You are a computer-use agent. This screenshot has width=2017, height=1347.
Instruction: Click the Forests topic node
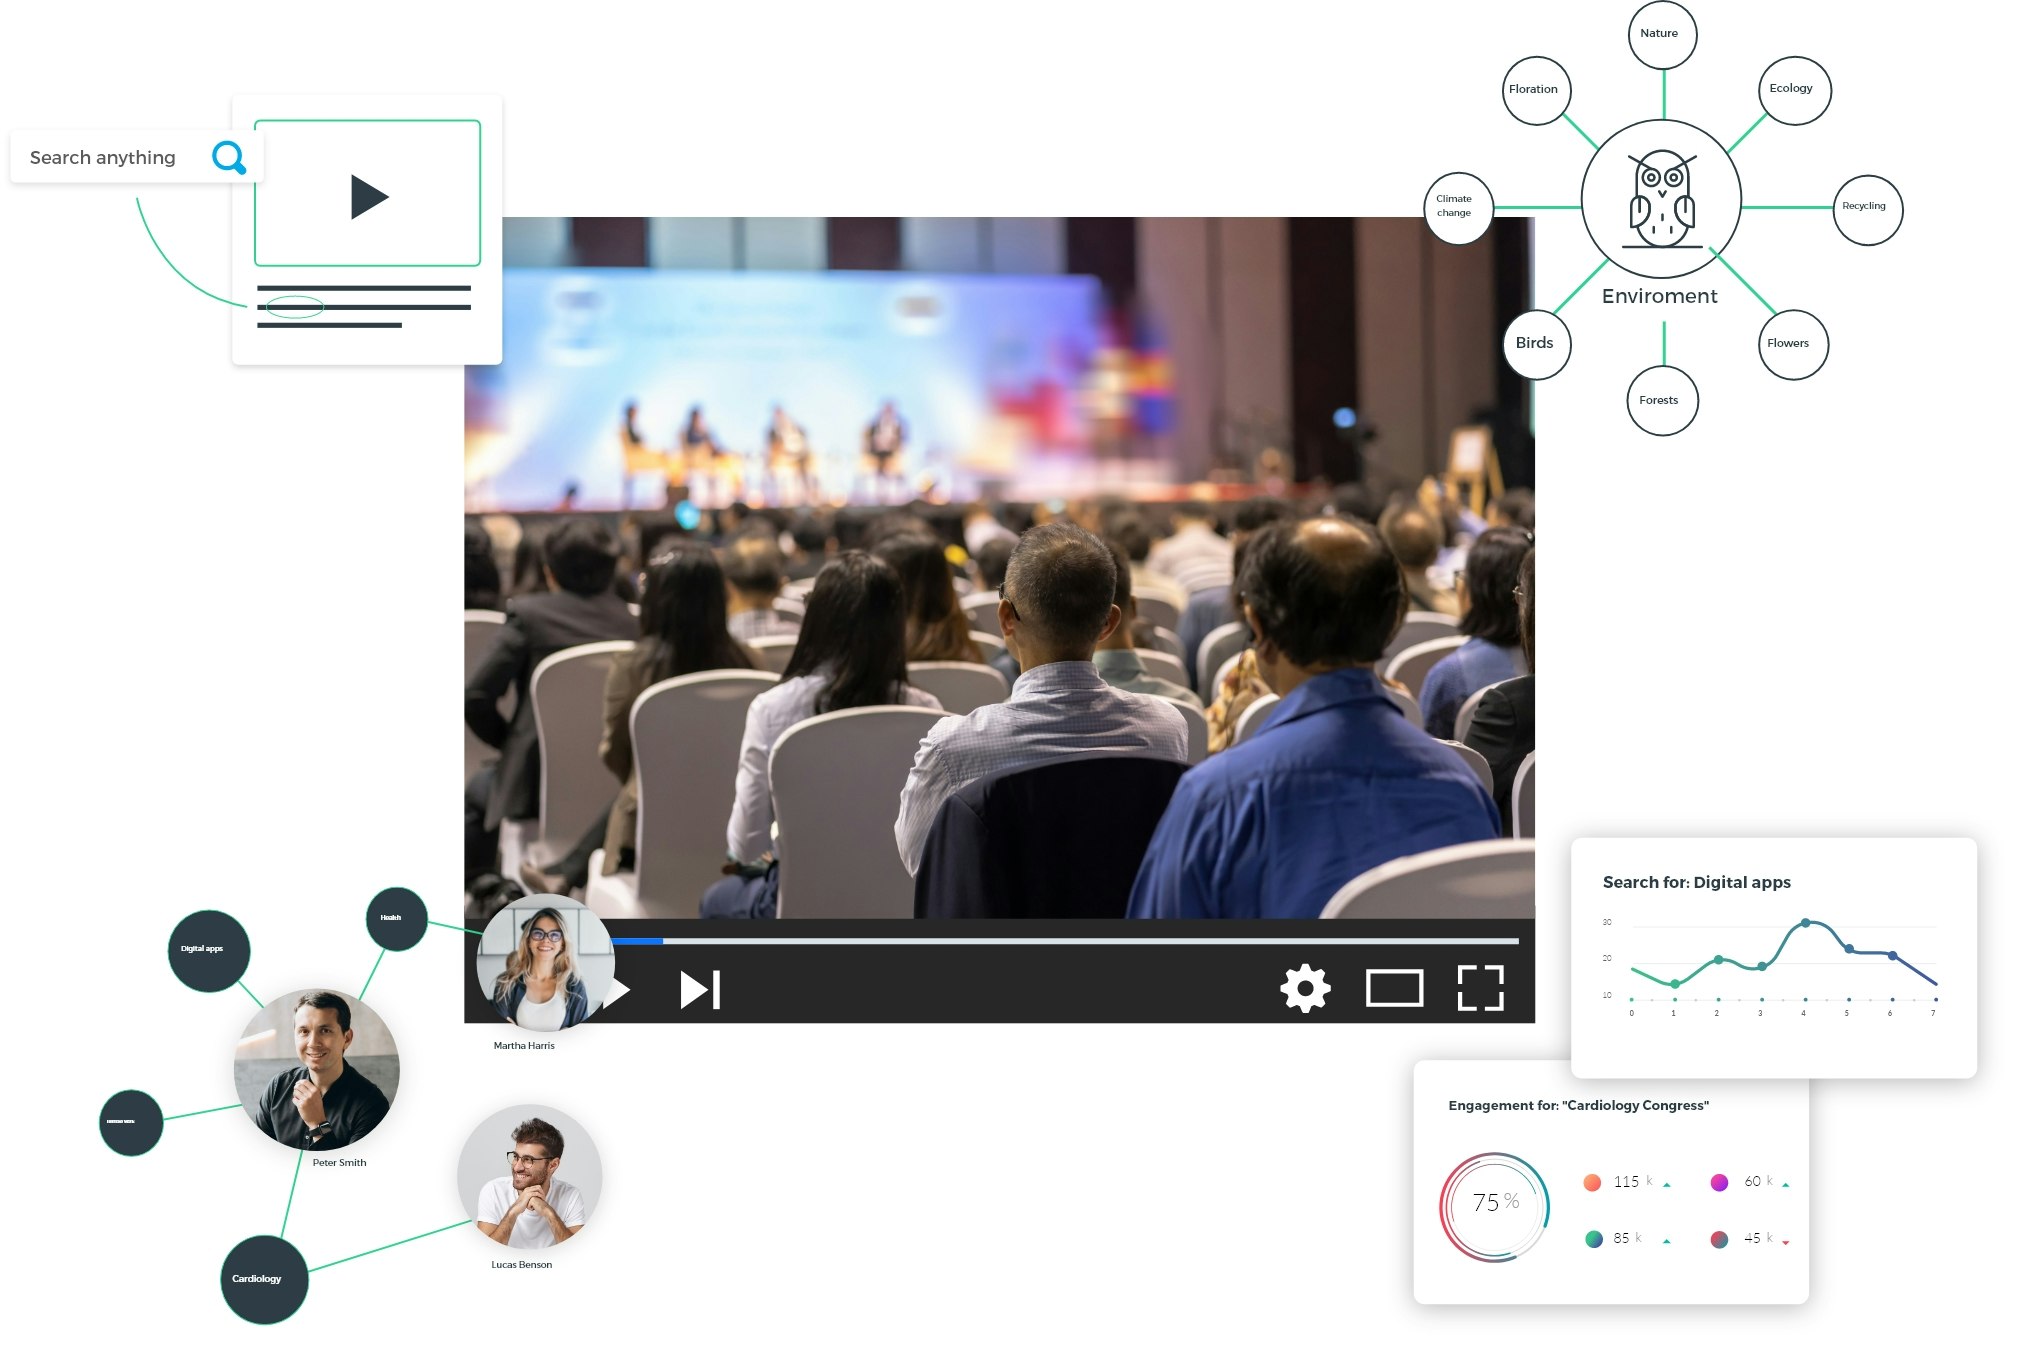[1660, 401]
